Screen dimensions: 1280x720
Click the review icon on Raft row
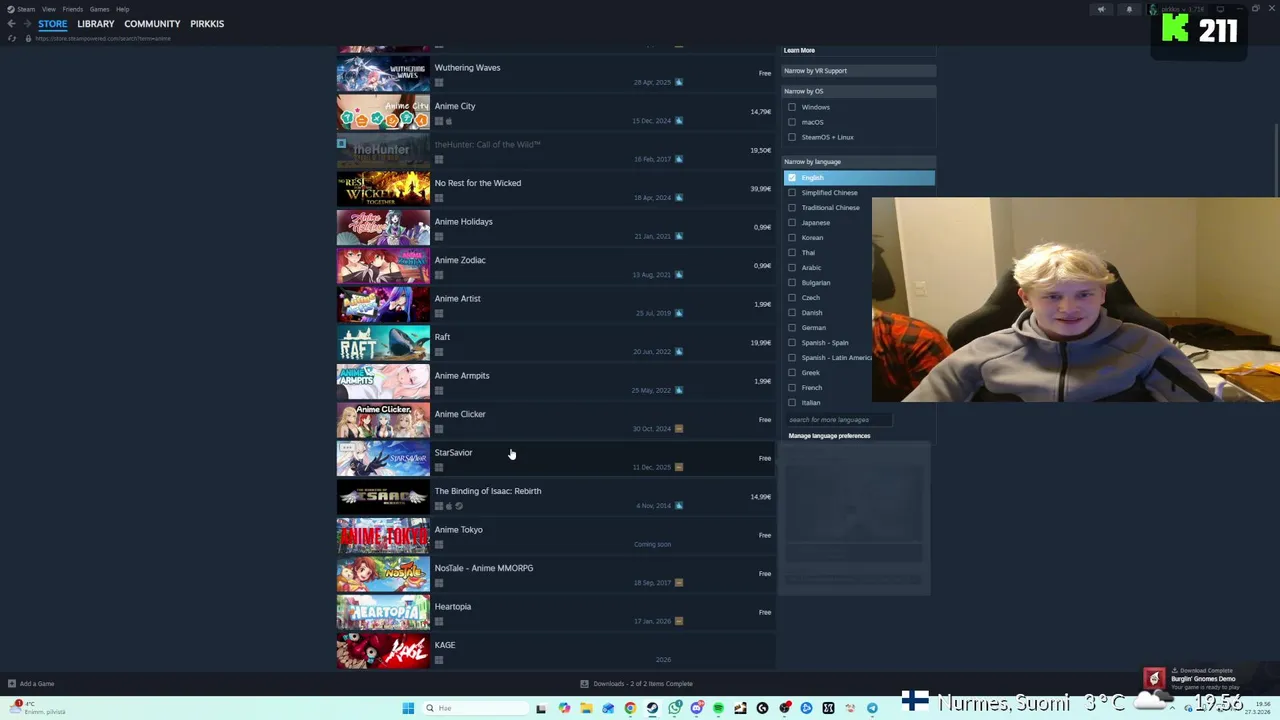(x=679, y=352)
